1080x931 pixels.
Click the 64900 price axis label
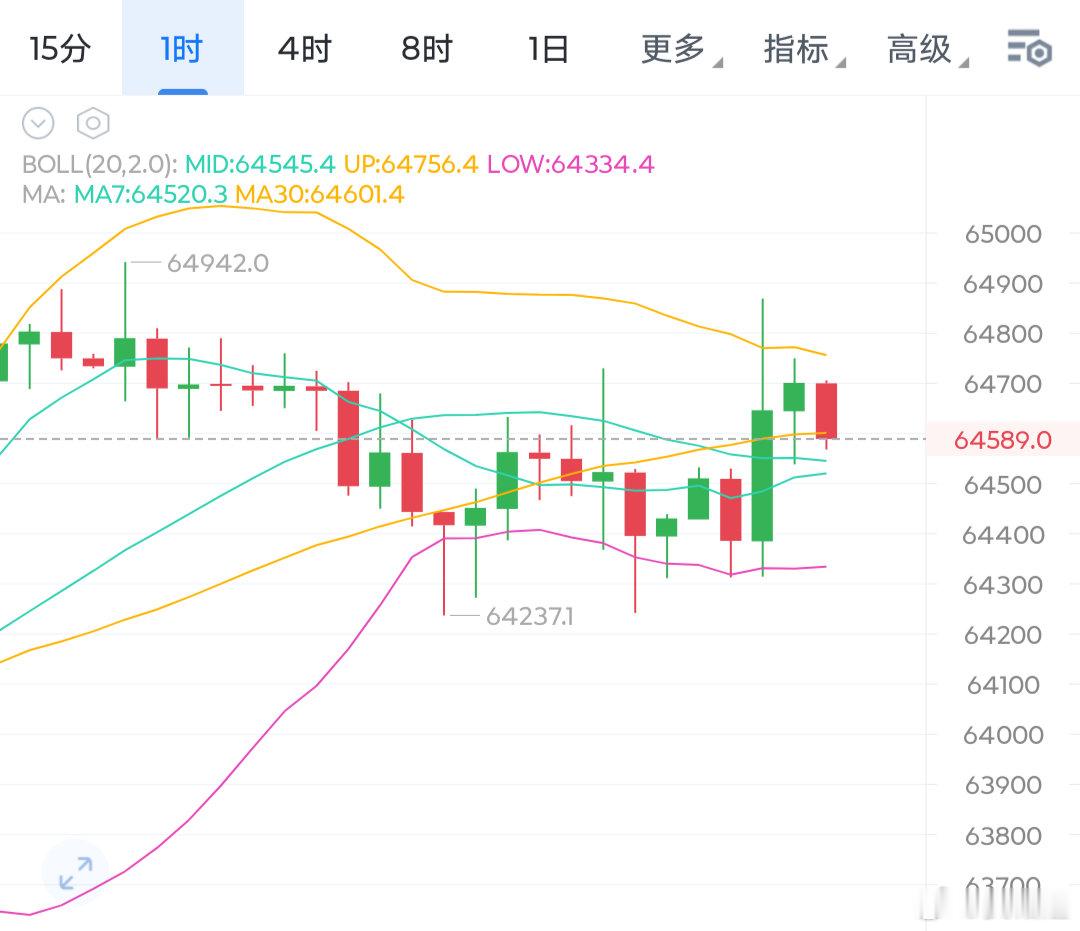(x=1003, y=284)
